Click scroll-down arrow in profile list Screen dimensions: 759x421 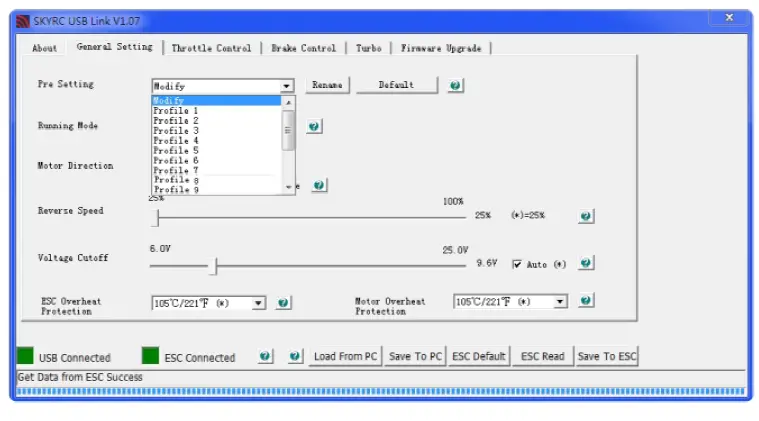(x=288, y=187)
